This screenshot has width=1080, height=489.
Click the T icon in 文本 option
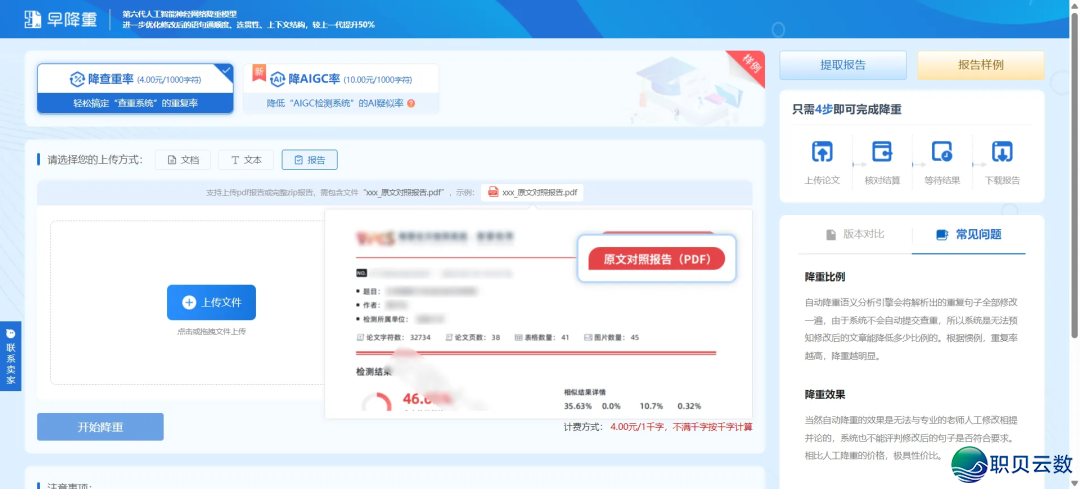(235, 160)
